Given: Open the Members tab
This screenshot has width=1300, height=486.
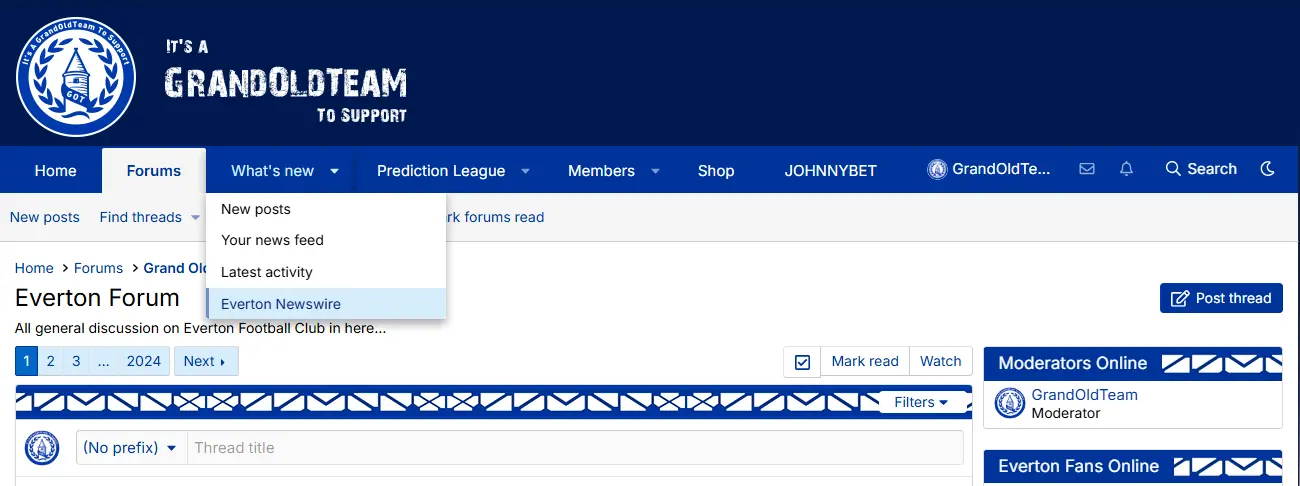Looking at the screenshot, I should 601,171.
